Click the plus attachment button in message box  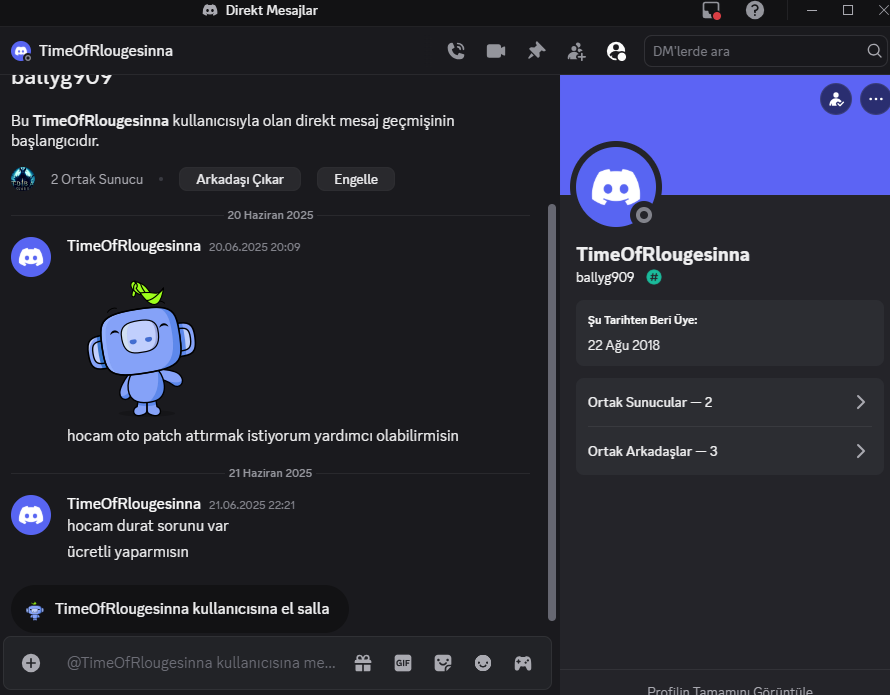tap(31, 663)
